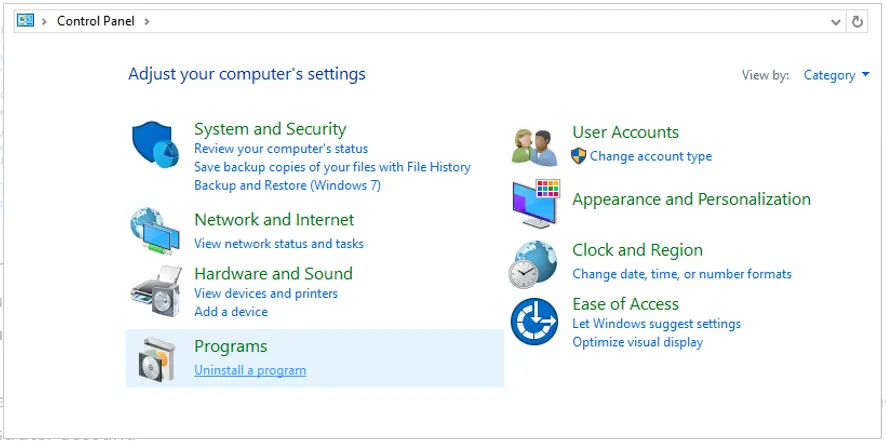This screenshot has height=442, width=886.
Task: Click the Ease of Access icon
Action: (534, 322)
